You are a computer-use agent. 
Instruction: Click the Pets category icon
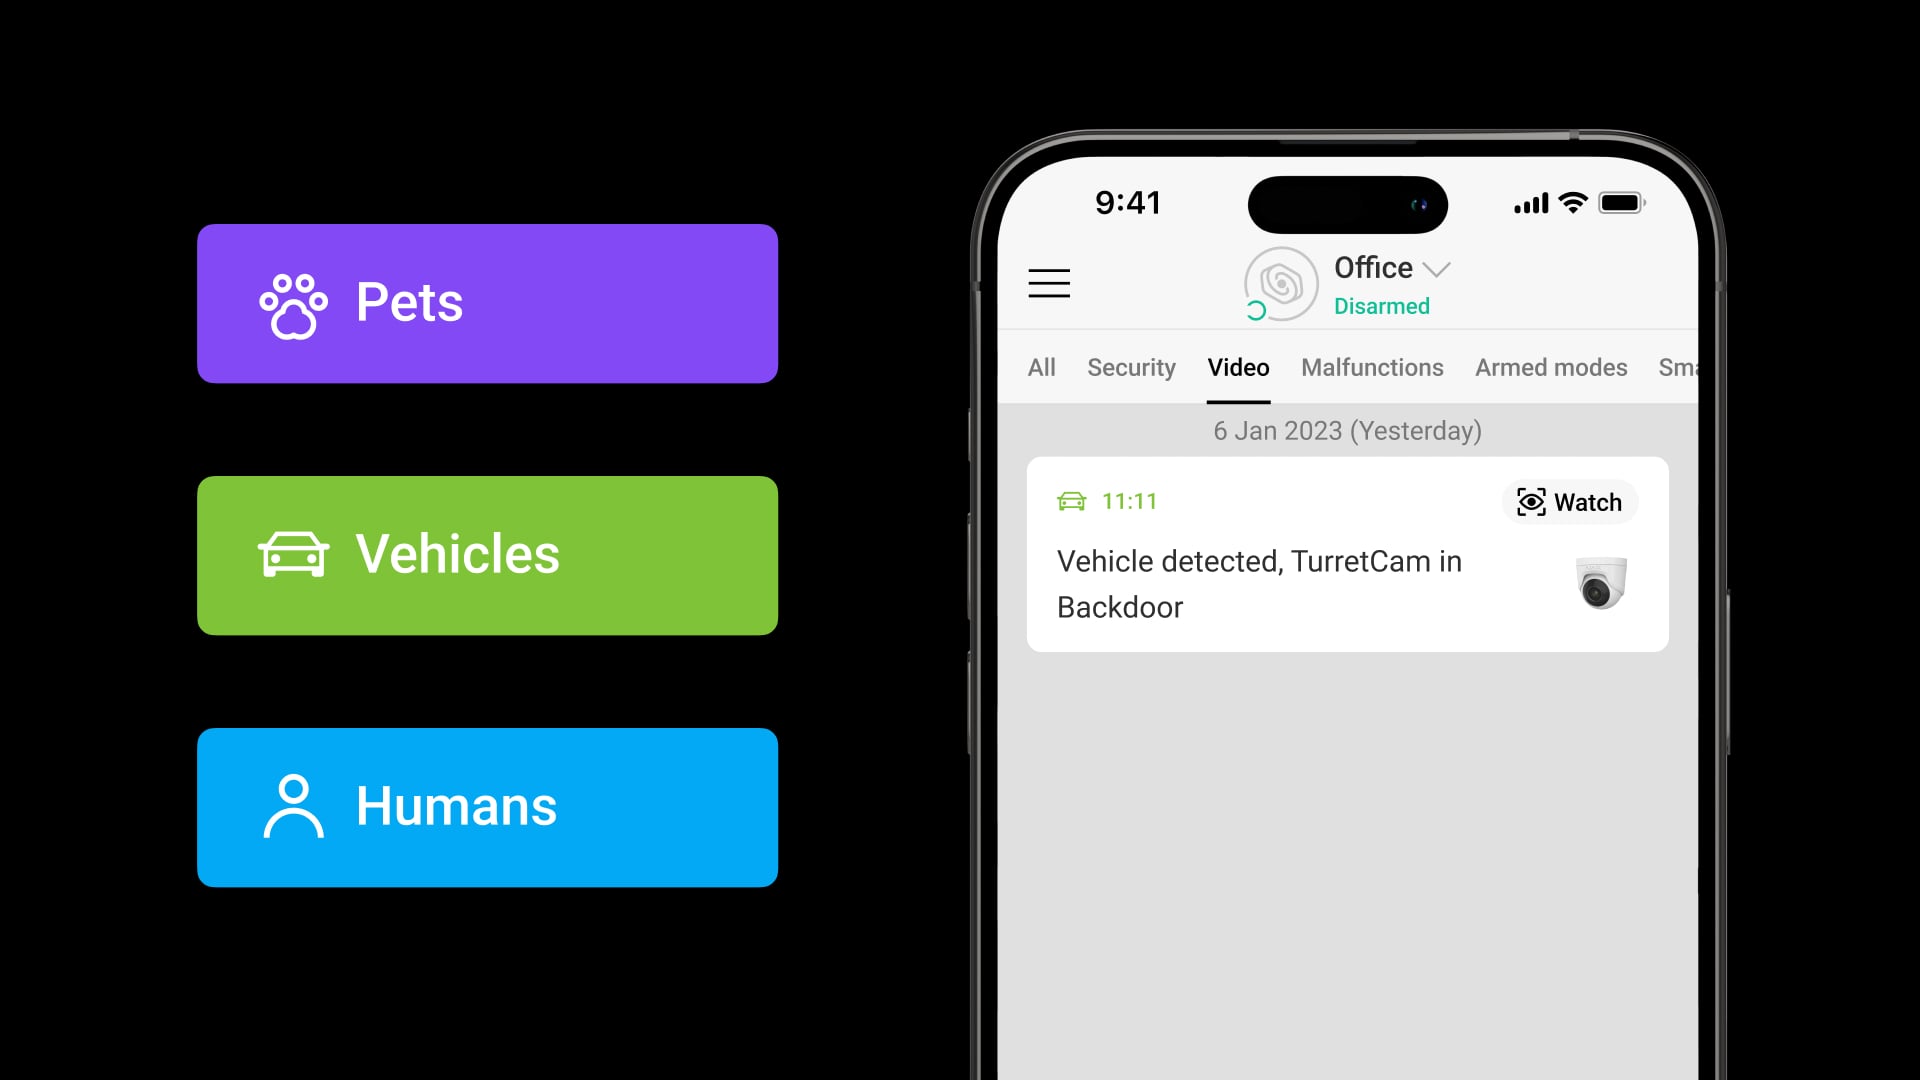click(x=291, y=303)
